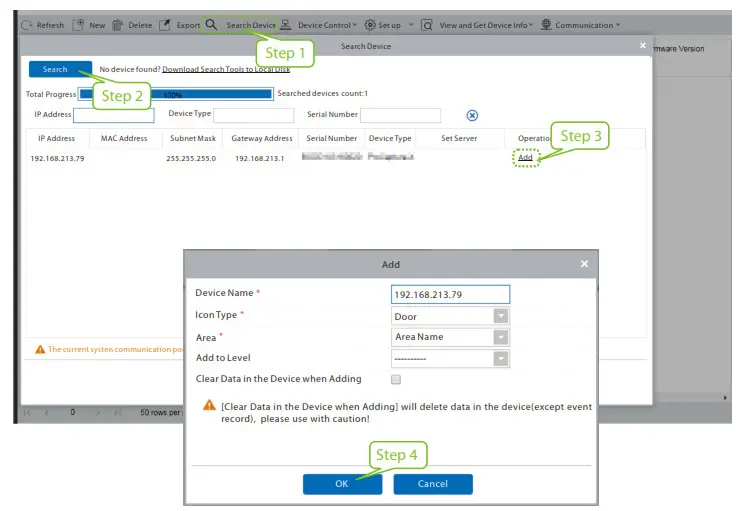
Task: Click the MAC Address column header
Action: click(x=124, y=139)
